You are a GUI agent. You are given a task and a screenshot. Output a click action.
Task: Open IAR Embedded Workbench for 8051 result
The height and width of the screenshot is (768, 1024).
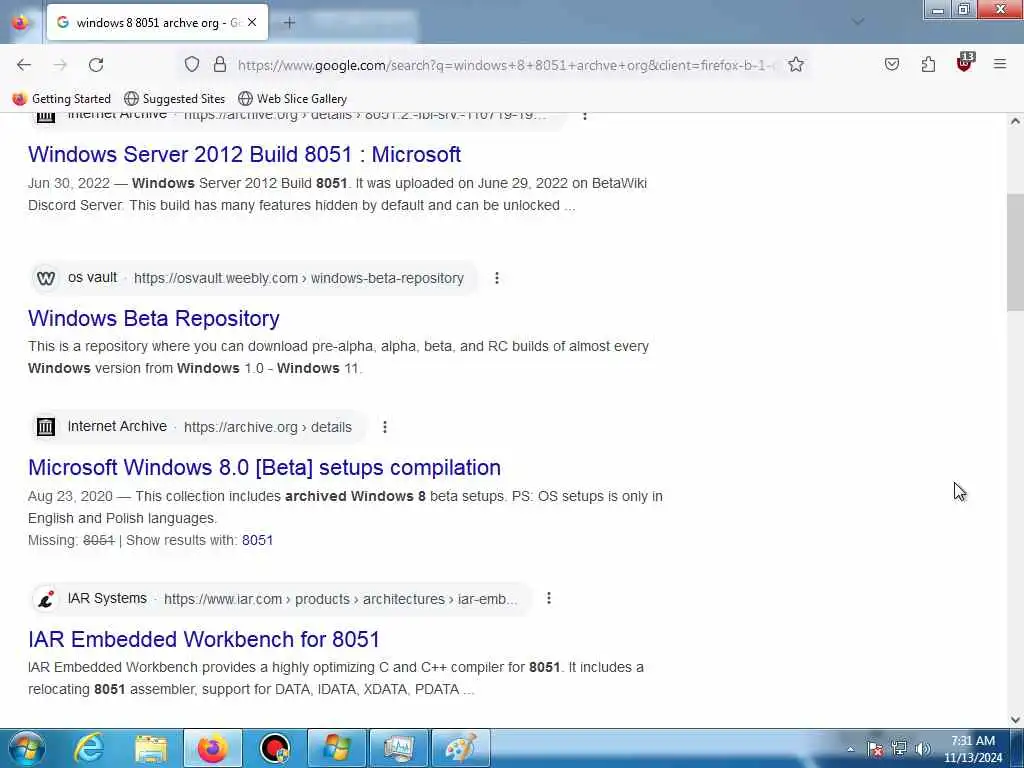[204, 639]
